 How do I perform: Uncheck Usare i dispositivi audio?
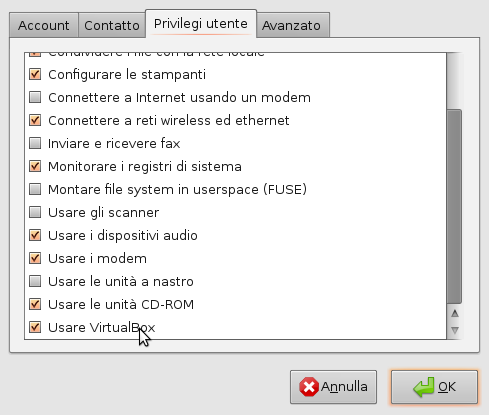35,235
